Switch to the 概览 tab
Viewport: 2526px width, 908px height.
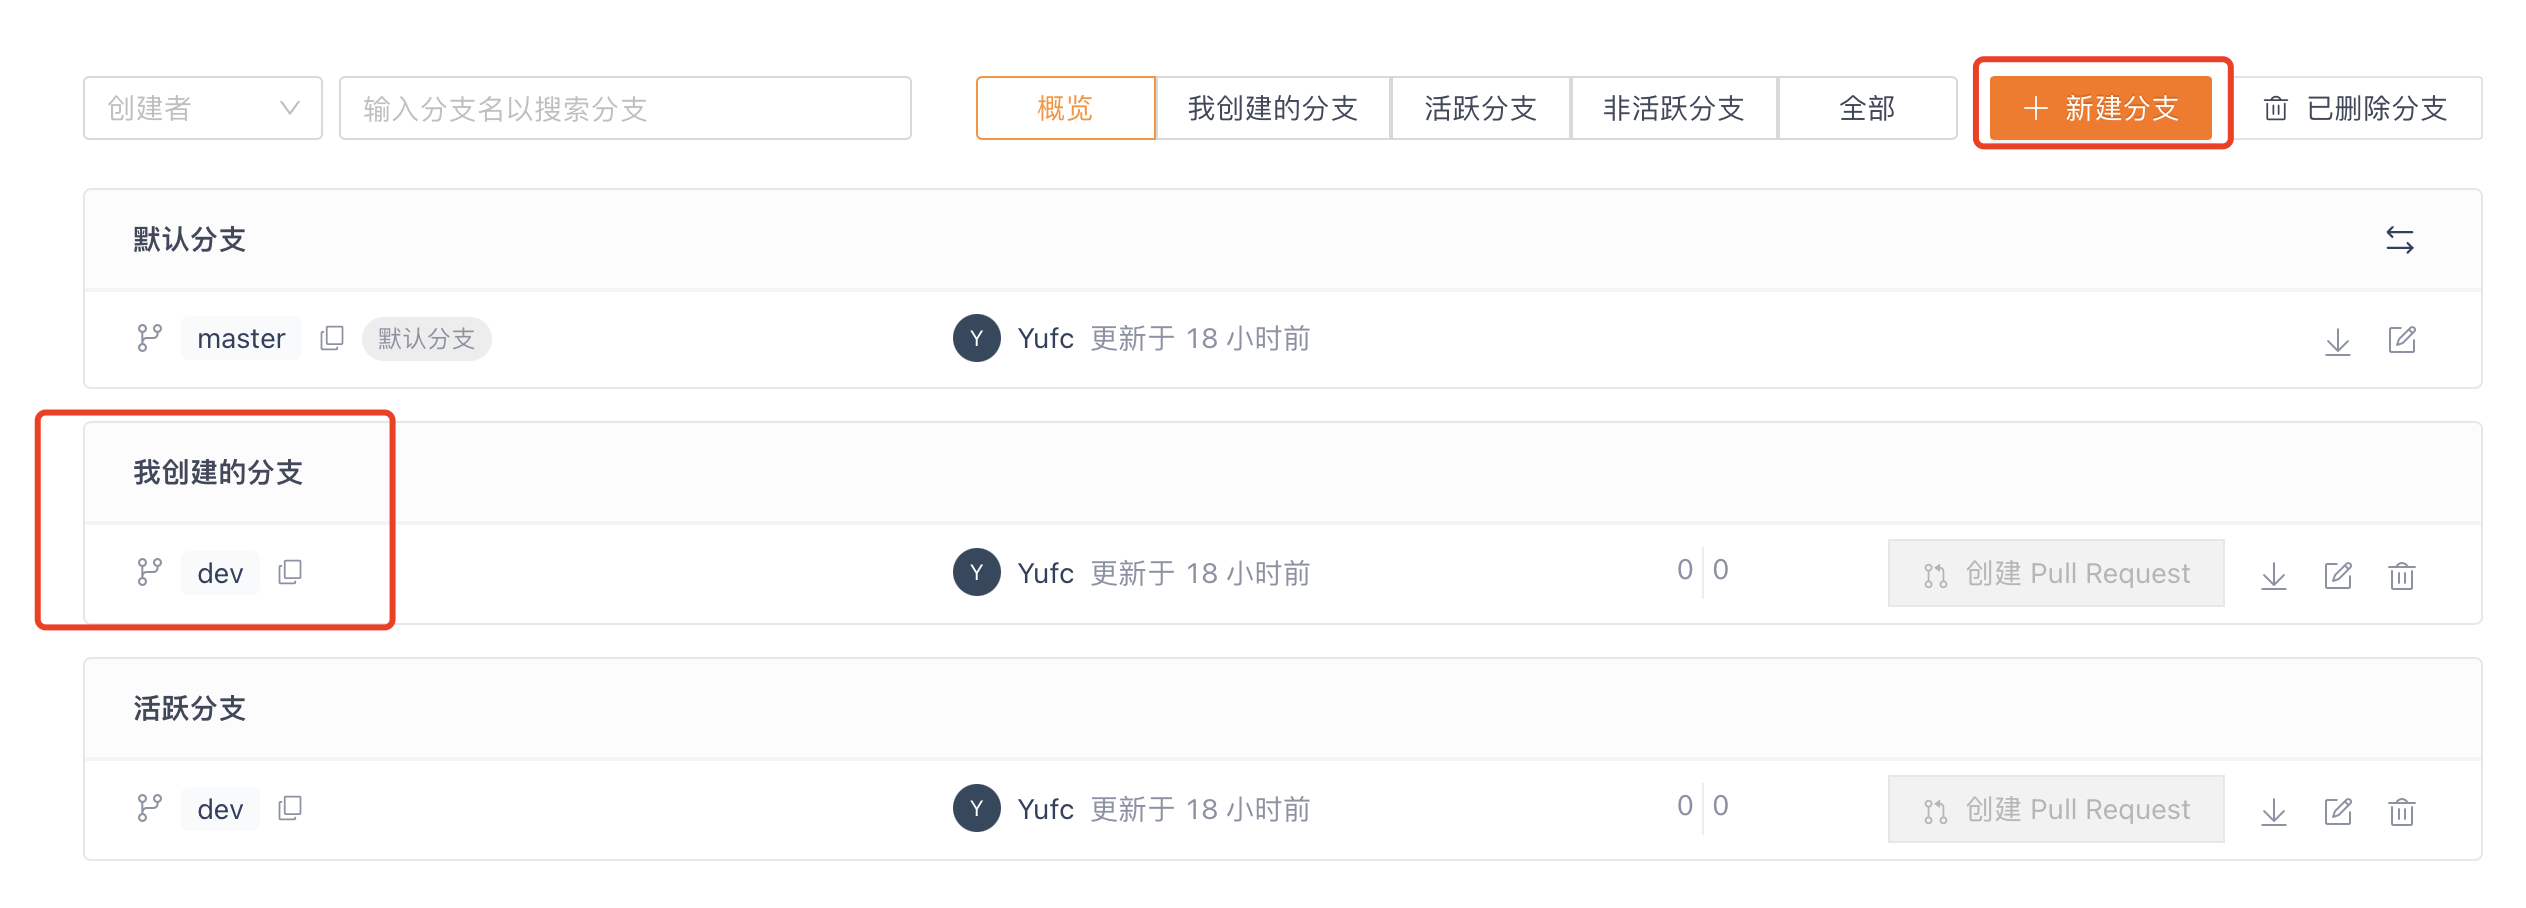(x=1065, y=108)
